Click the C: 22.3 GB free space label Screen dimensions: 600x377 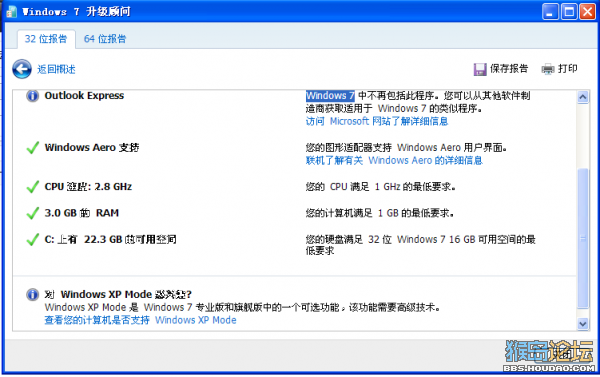pos(110,240)
